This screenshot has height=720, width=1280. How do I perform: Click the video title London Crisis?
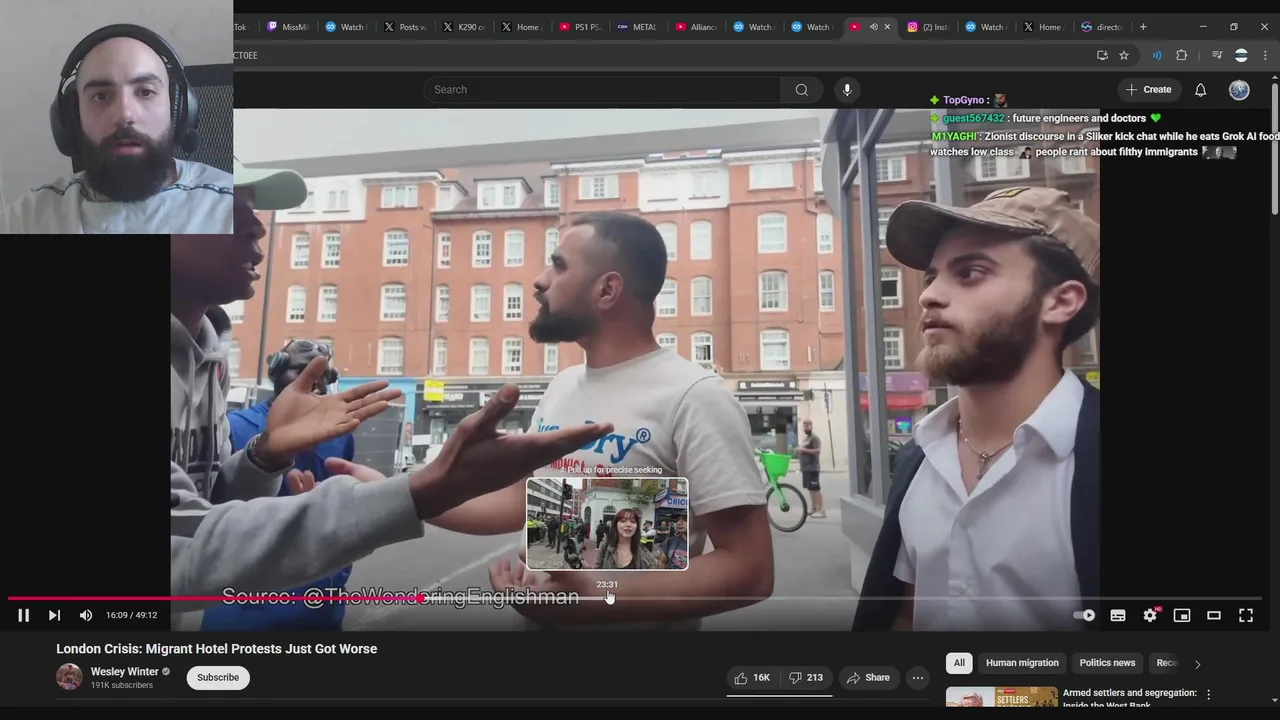[x=216, y=649]
